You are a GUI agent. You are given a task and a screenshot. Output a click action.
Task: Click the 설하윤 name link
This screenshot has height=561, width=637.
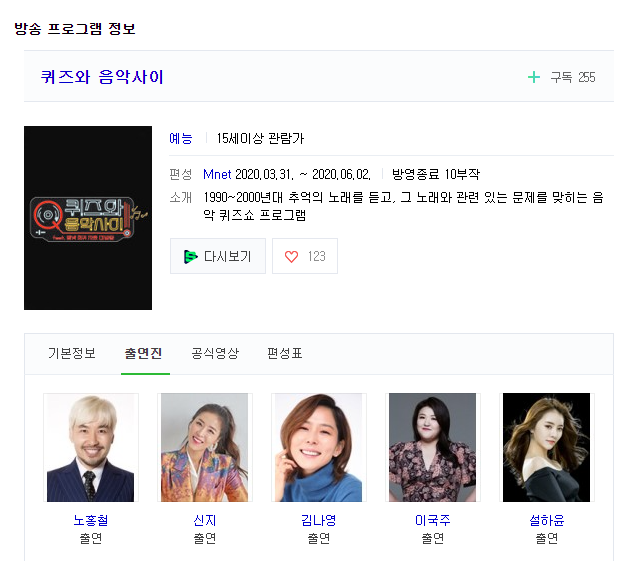click(x=546, y=520)
